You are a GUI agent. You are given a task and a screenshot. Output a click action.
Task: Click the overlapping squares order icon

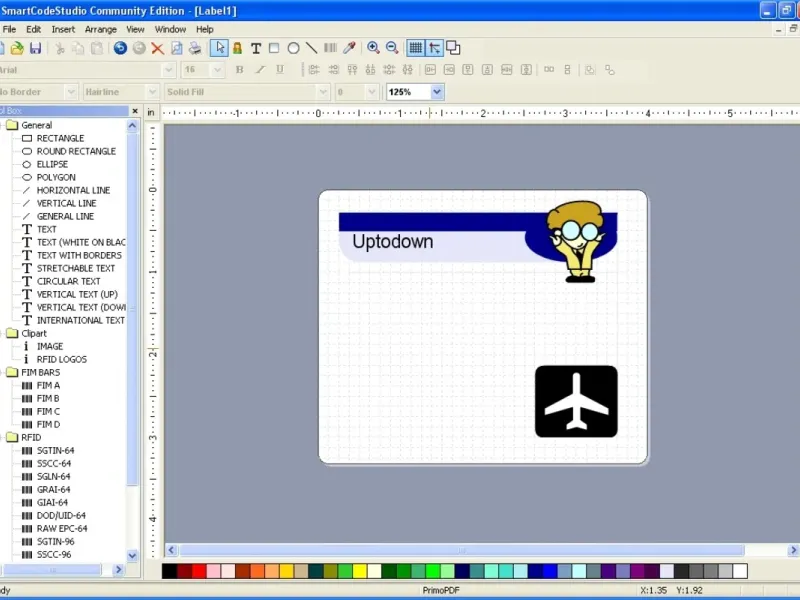453,48
